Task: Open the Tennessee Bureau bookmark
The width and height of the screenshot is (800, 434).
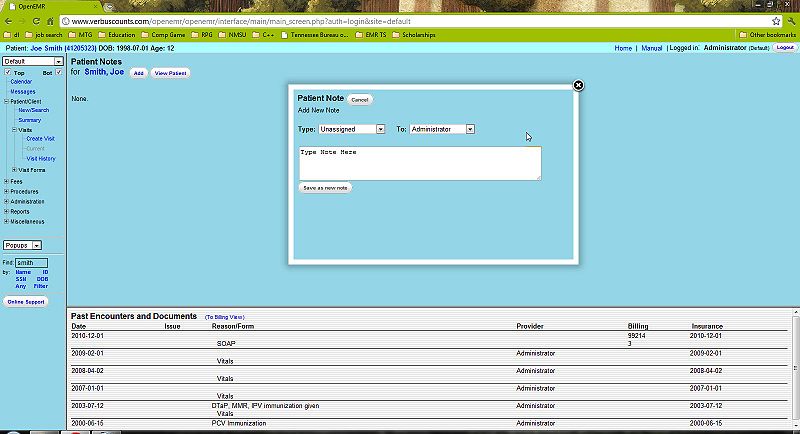Action: click(x=315, y=35)
